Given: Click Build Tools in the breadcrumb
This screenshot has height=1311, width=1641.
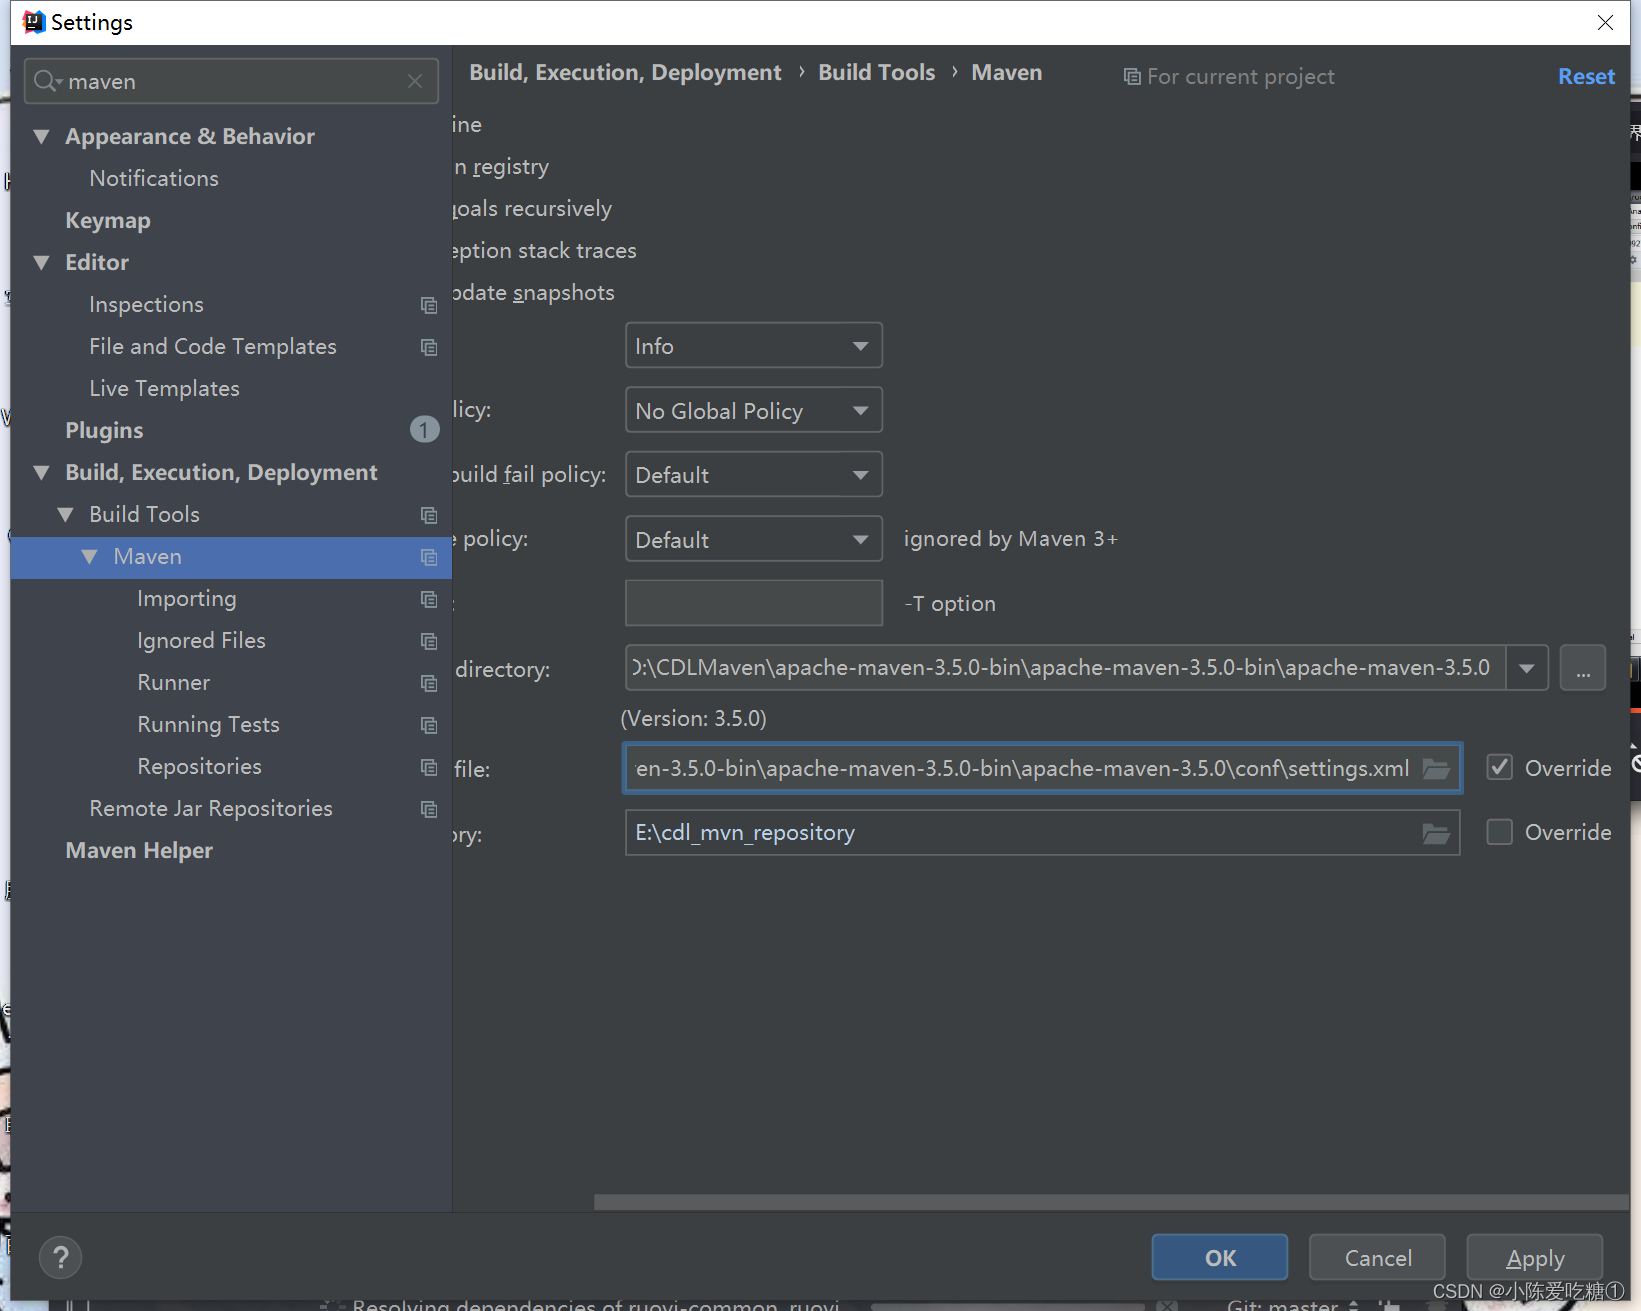Looking at the screenshot, I should 877,72.
